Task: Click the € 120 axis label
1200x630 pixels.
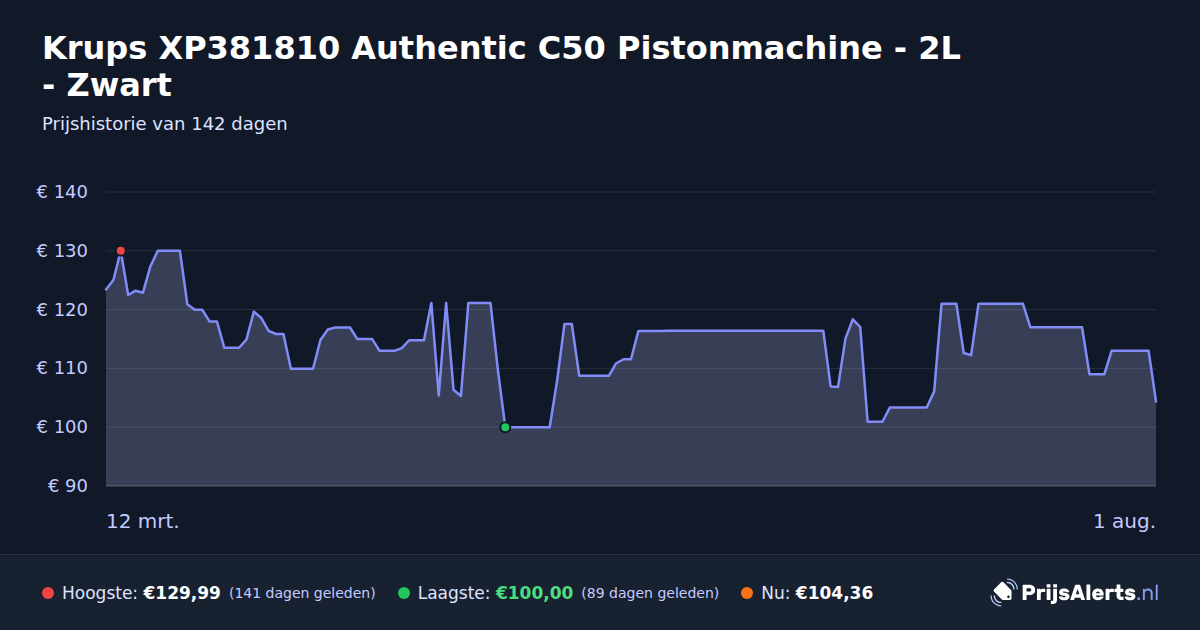Action: tap(62, 310)
